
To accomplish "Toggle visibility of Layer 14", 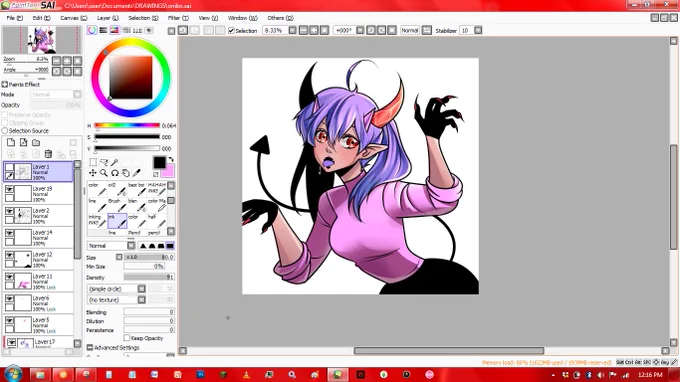I will click(x=9, y=233).
